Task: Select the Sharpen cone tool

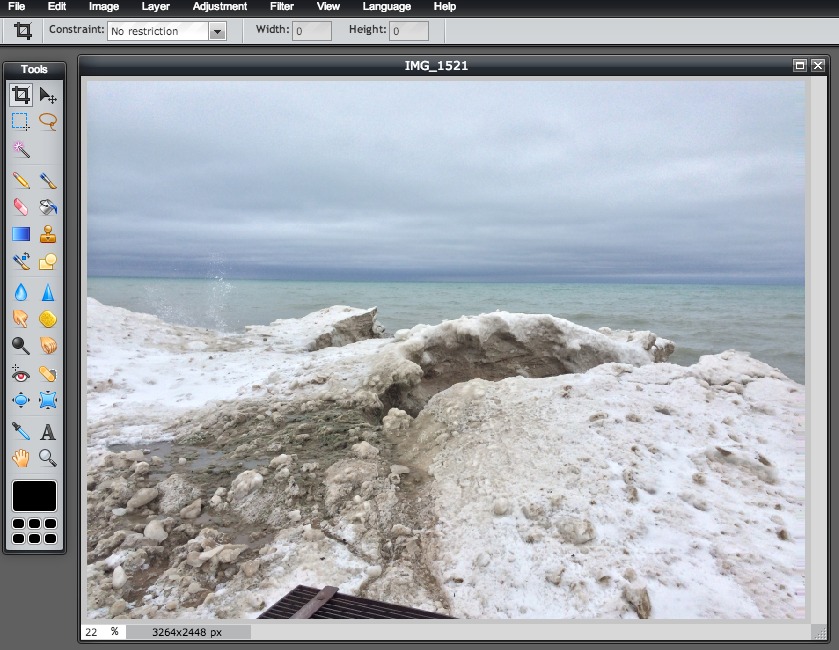Action: [x=48, y=292]
